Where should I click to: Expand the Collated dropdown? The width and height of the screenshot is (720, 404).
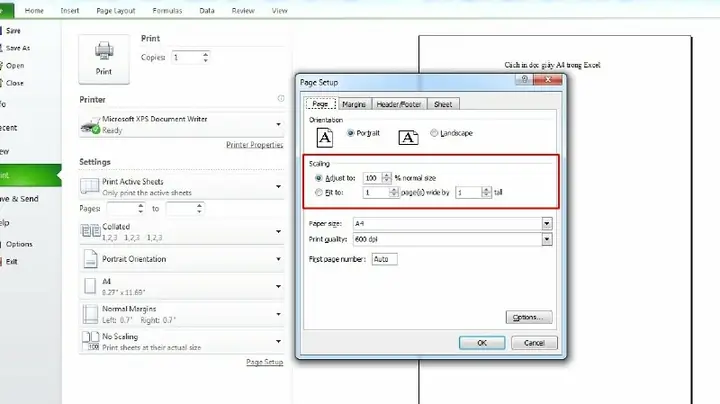click(278, 231)
